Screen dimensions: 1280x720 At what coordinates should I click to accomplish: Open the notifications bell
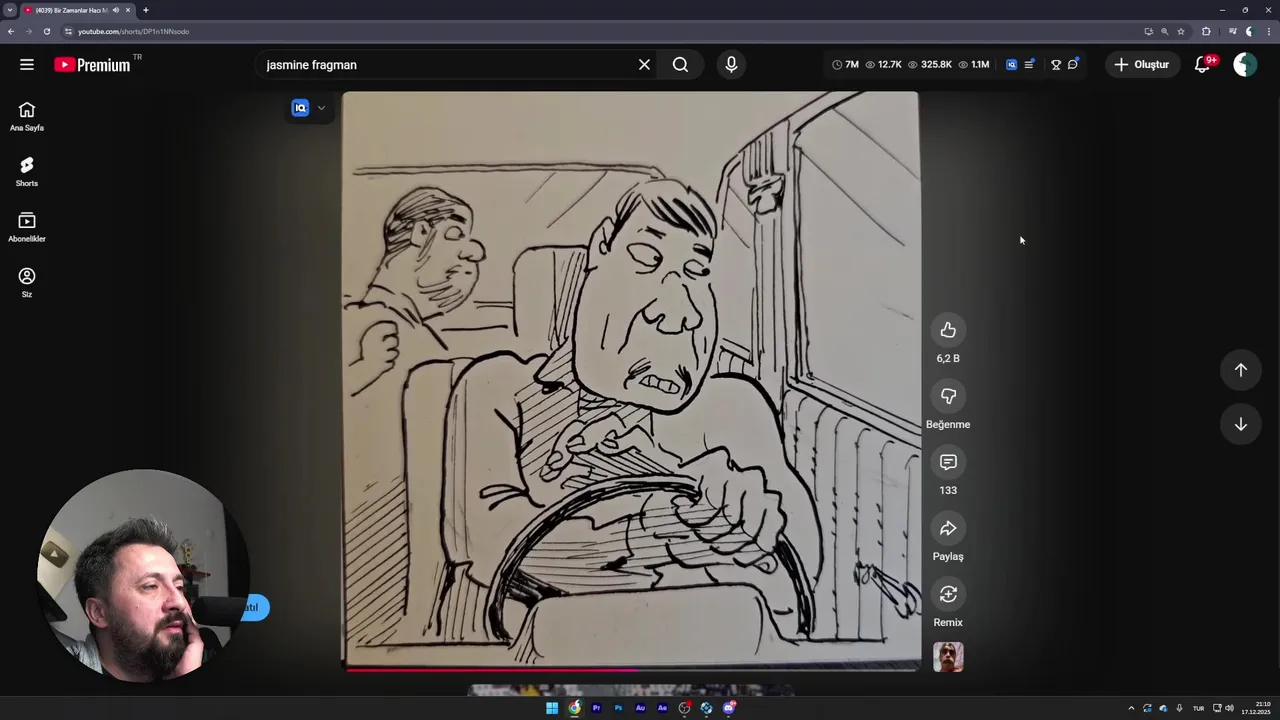[1203, 65]
